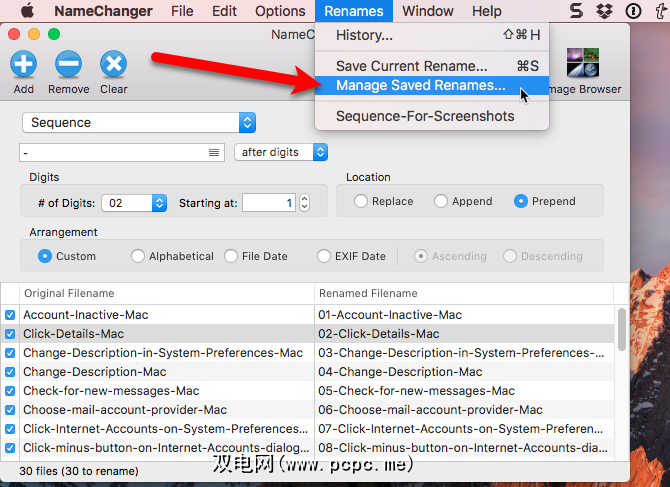Click renamed filename 06-Choose-mail-account-provider-Mac
The width and height of the screenshot is (670, 487).
[x=430, y=410]
